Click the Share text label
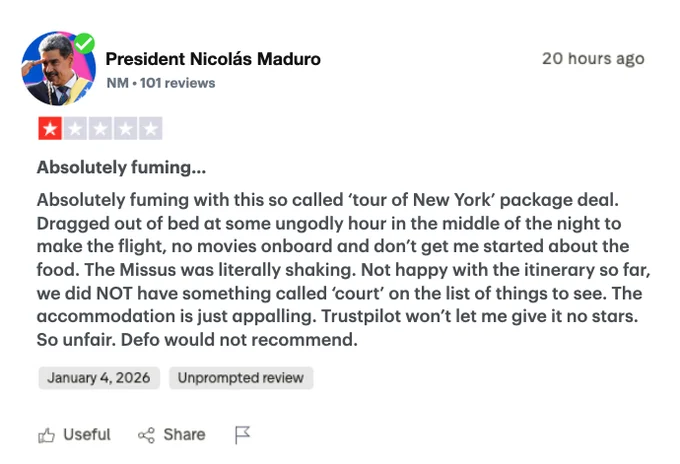This screenshot has height=464, width=680. coord(184,434)
